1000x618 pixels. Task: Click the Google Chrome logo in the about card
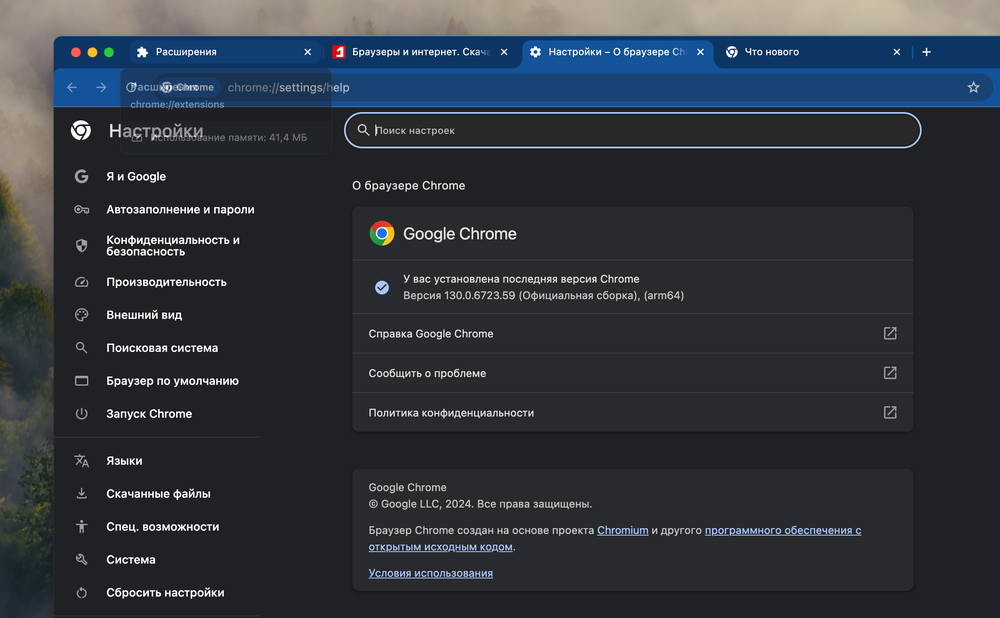tap(382, 233)
